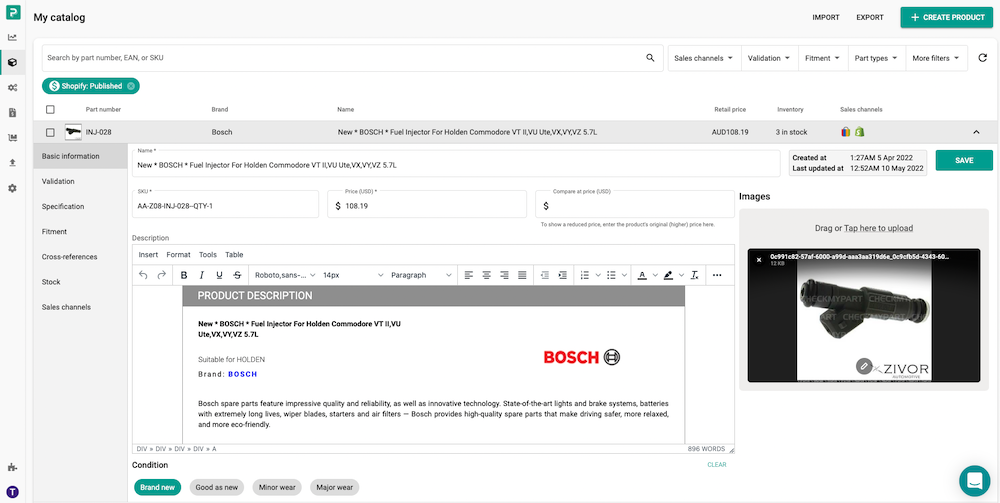Clear formatting in the editor
Viewport: 1000px width, 503px height.
coord(695,275)
